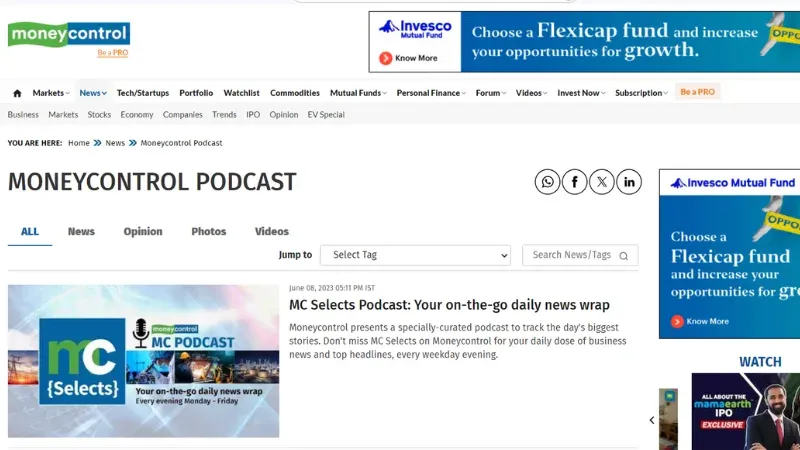The height and width of the screenshot is (450, 800).
Task: Expand the Personal Finance dropdown menu
Action: click(431, 93)
